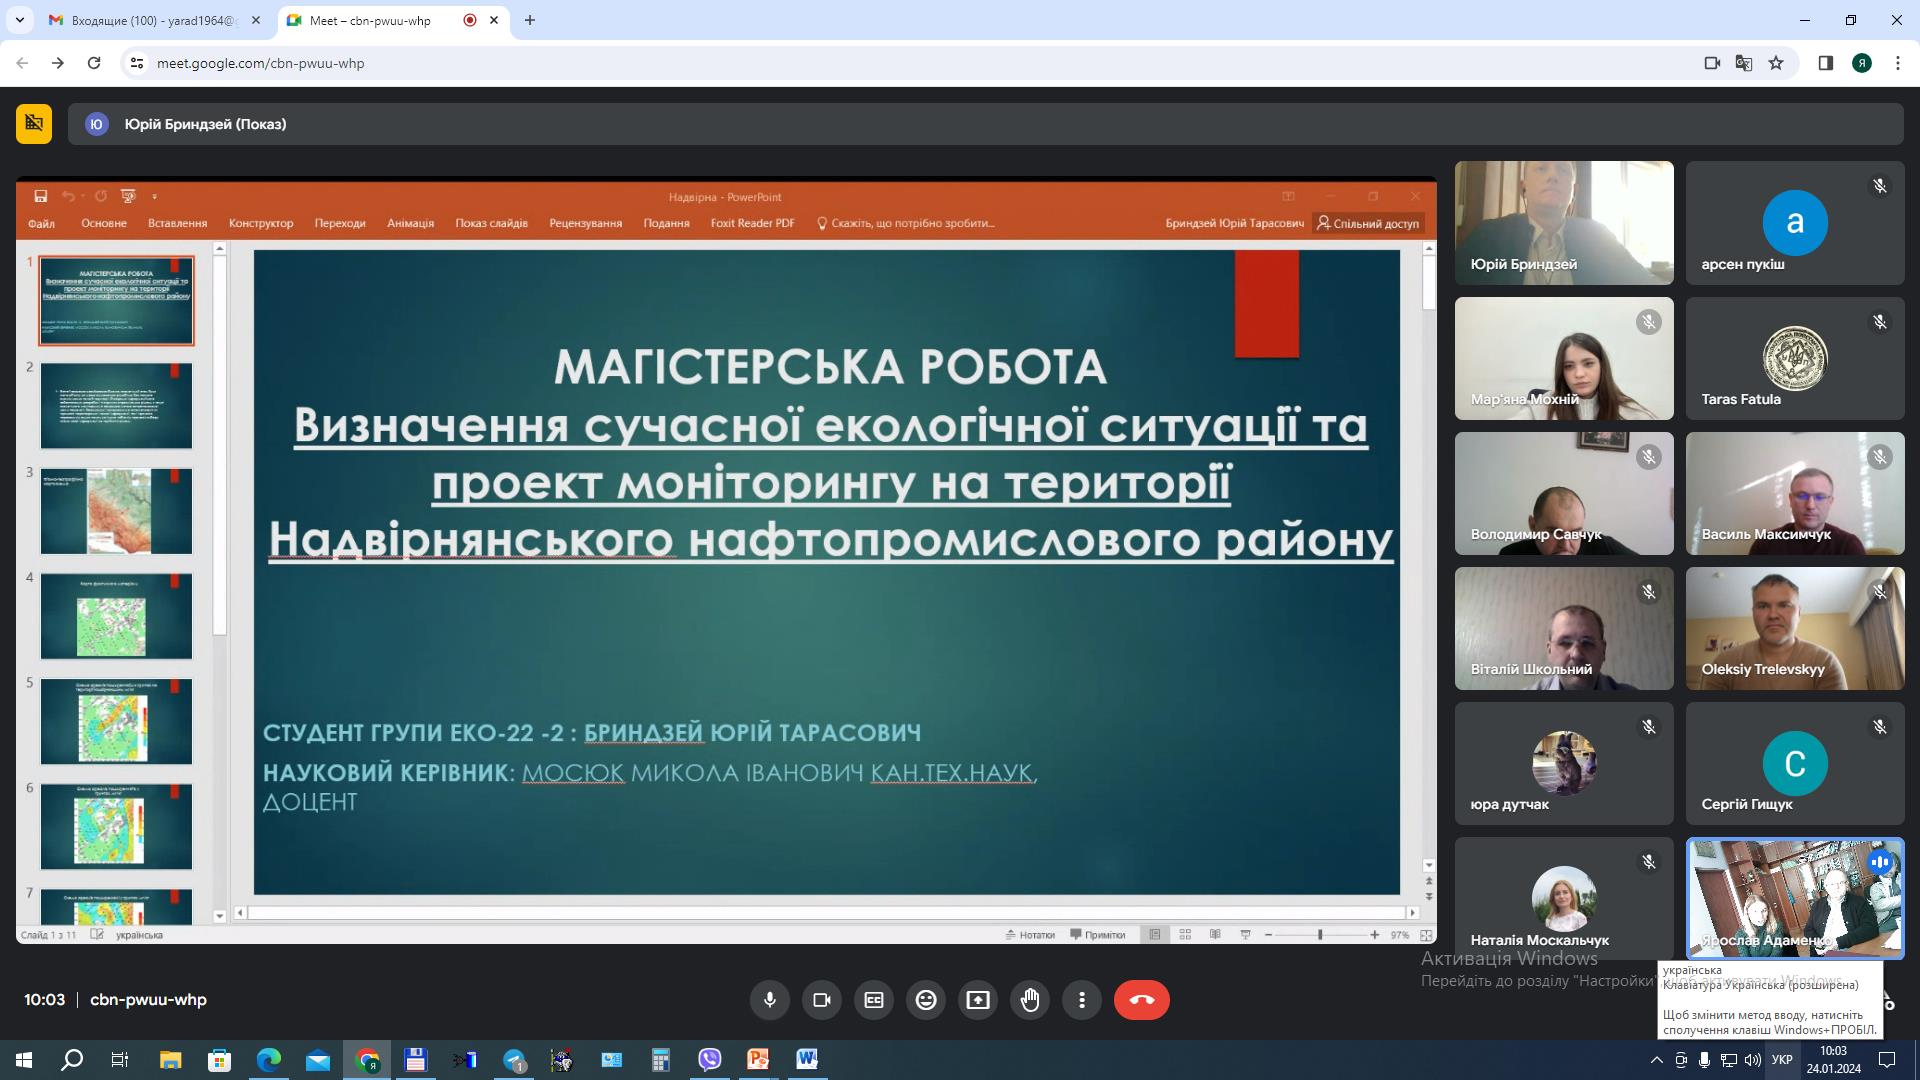The image size is (1920, 1080).
Task: Click Taras Fatula participant avatar
Action: [1795, 358]
